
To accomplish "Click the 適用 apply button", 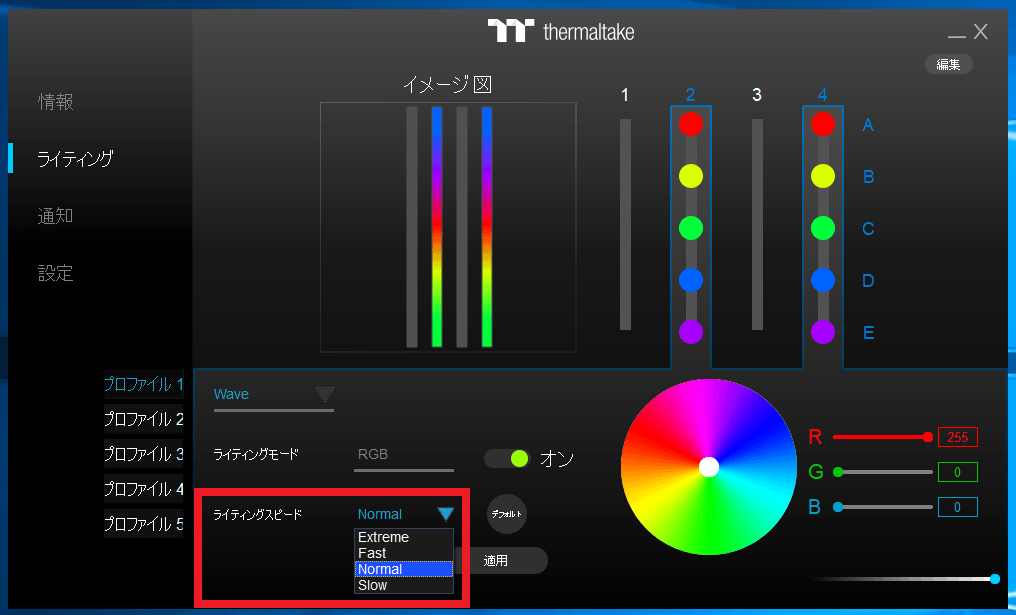I will point(496,561).
